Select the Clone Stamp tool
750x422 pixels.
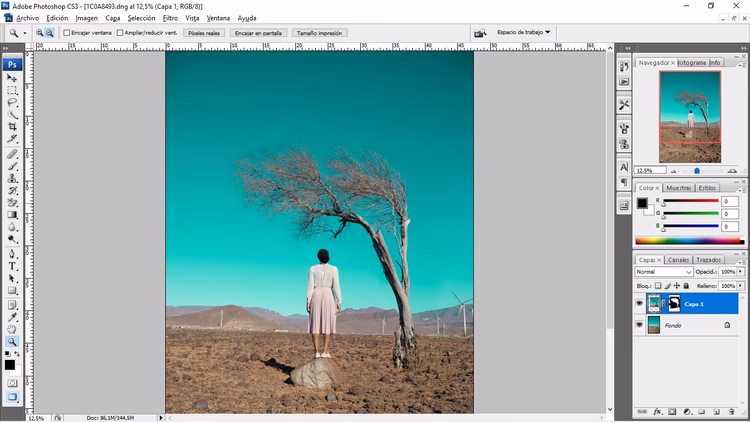[x=12, y=178]
